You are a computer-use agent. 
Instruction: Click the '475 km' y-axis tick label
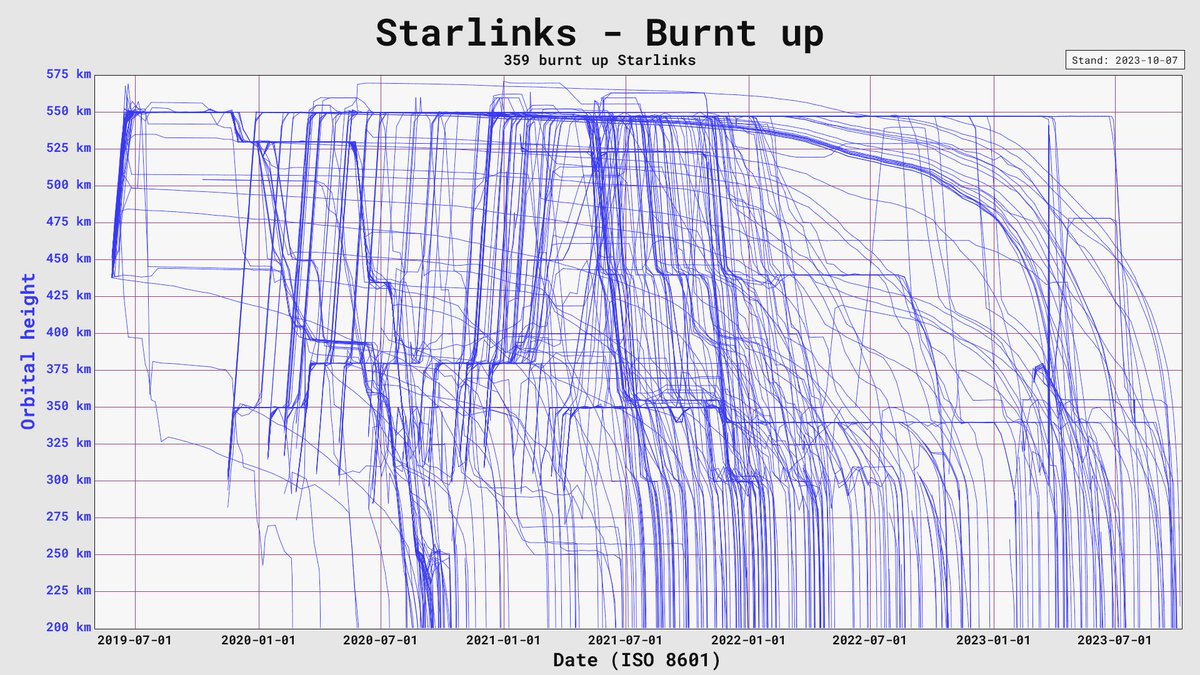(x=68, y=222)
